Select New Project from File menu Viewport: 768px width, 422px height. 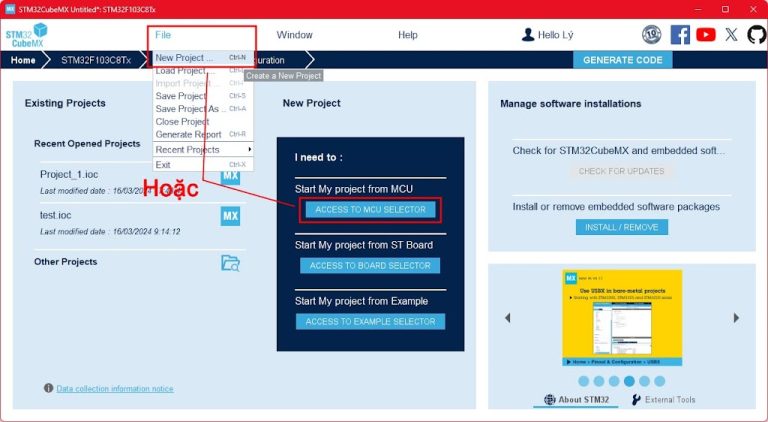coord(203,57)
